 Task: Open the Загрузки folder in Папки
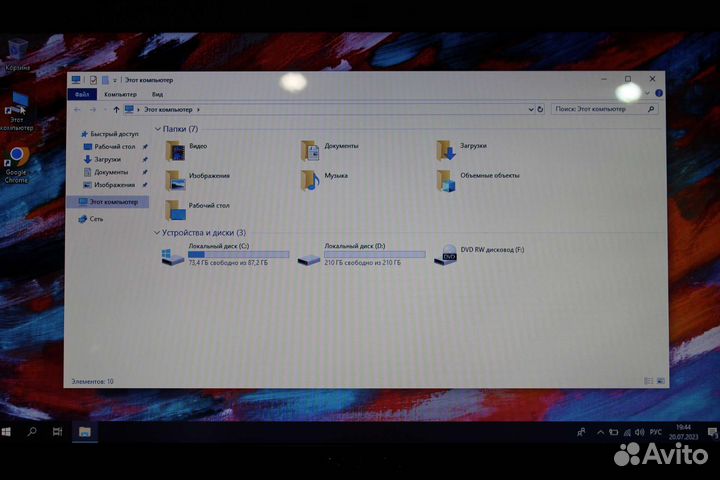pos(461,150)
